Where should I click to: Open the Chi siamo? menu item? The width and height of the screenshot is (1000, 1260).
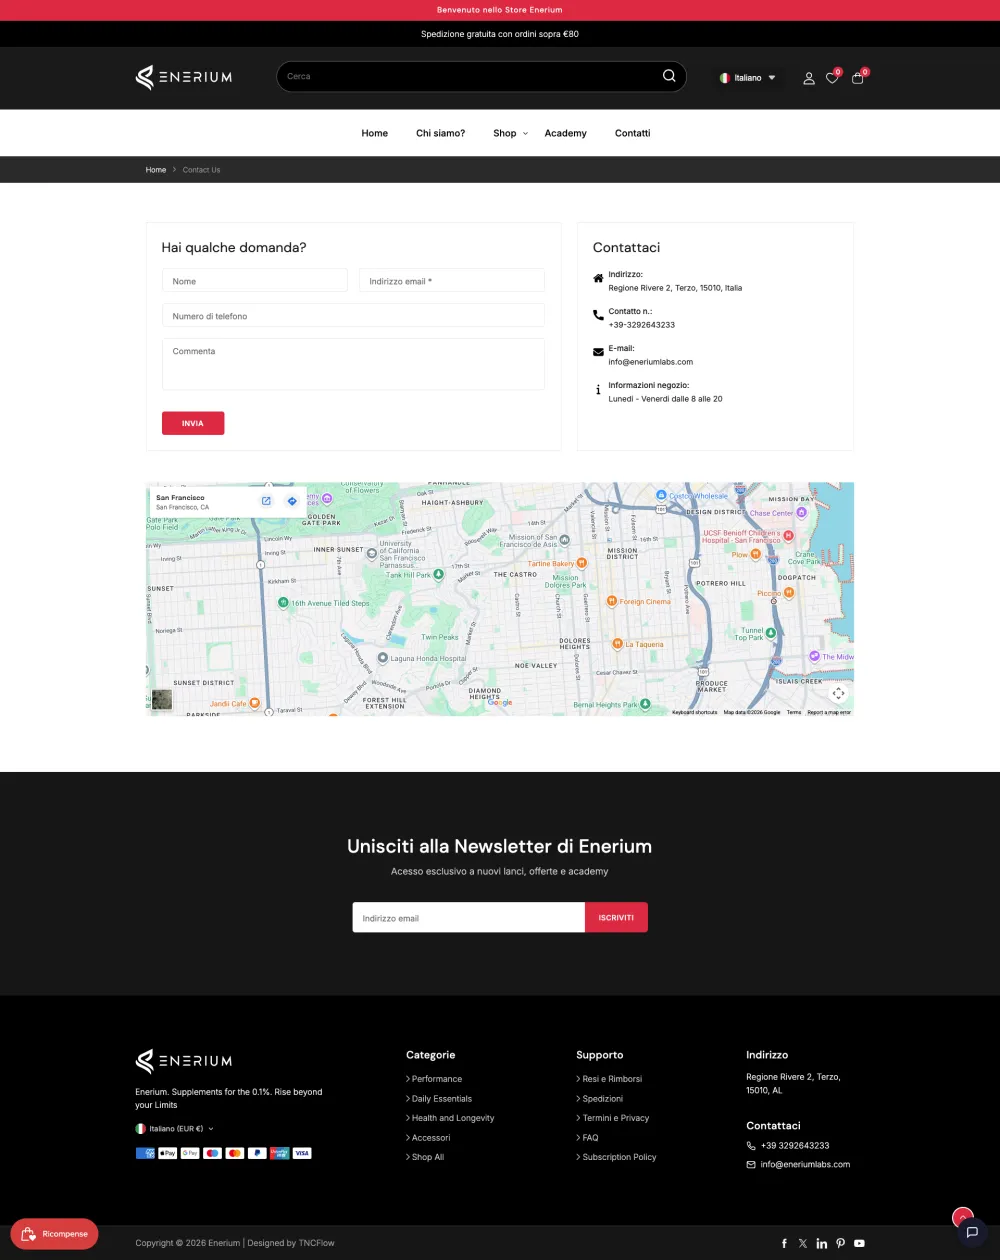pos(441,133)
